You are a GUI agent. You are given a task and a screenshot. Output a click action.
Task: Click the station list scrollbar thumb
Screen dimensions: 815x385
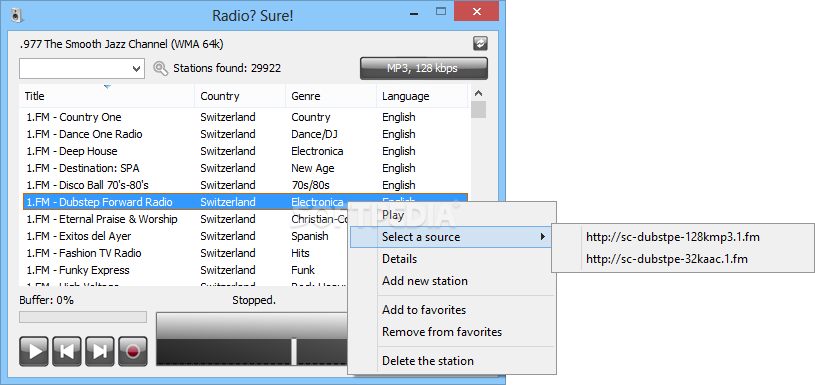pos(479,110)
